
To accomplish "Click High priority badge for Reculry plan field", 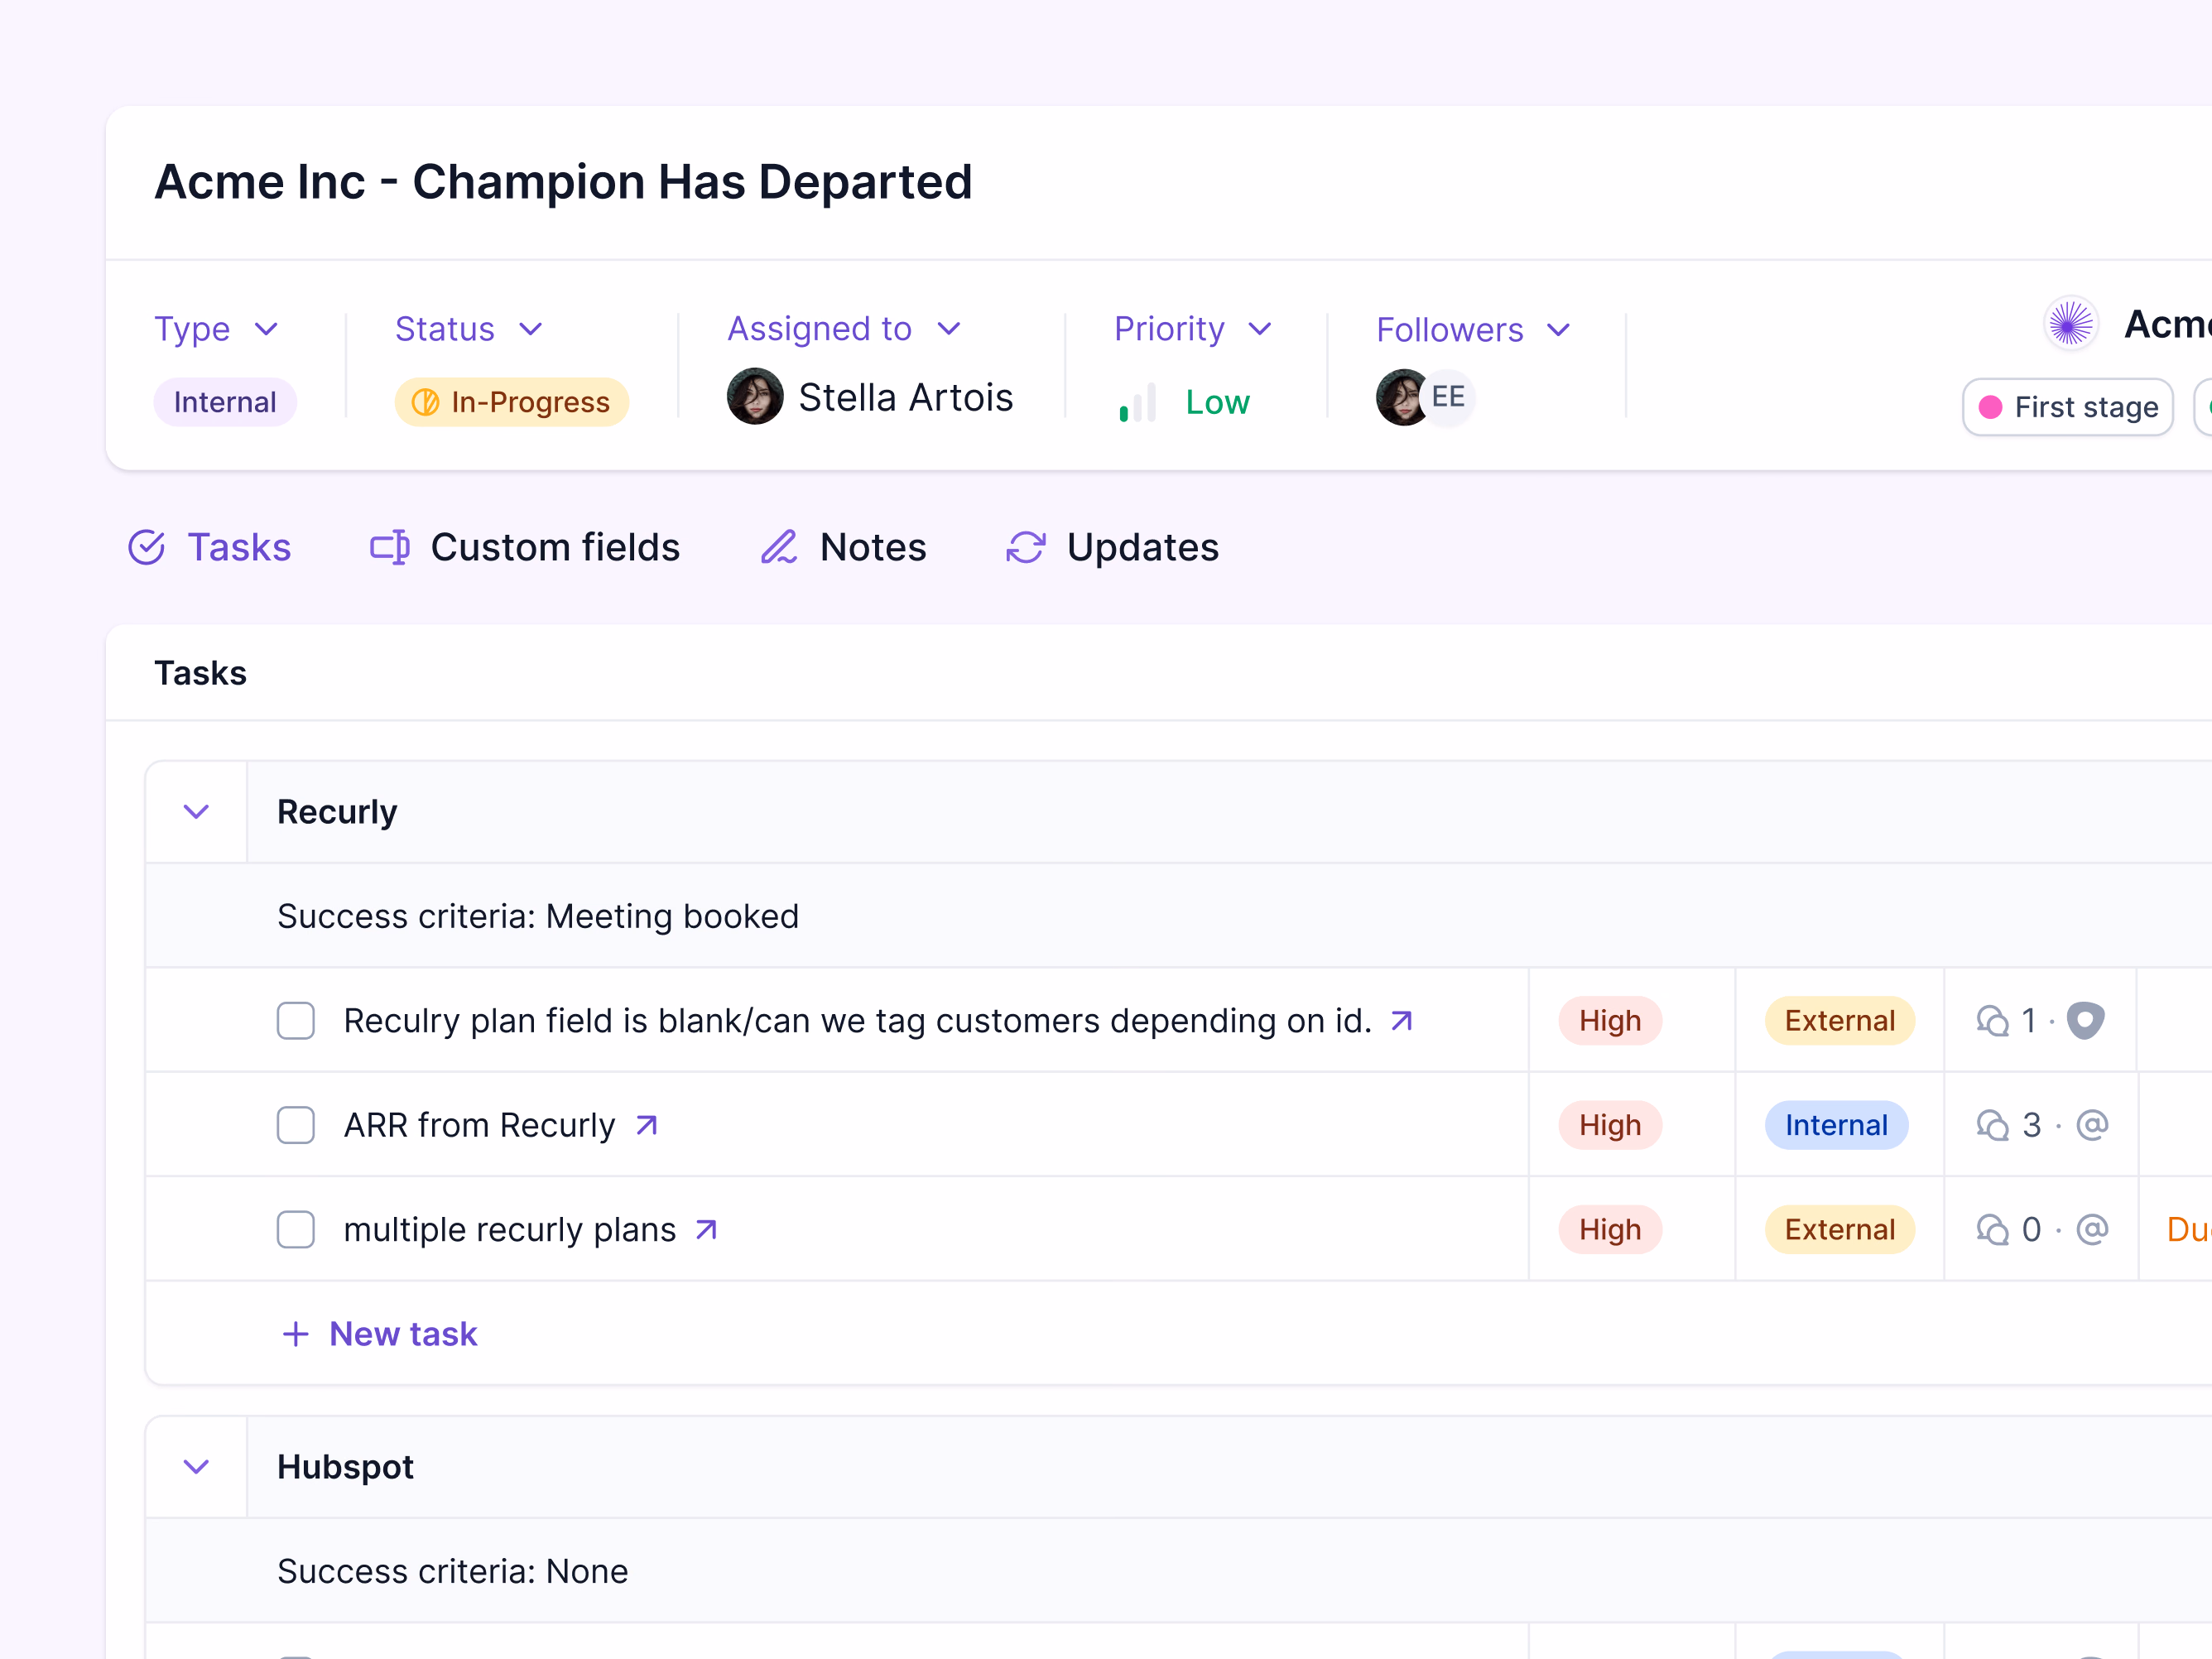I will click(1610, 1020).
